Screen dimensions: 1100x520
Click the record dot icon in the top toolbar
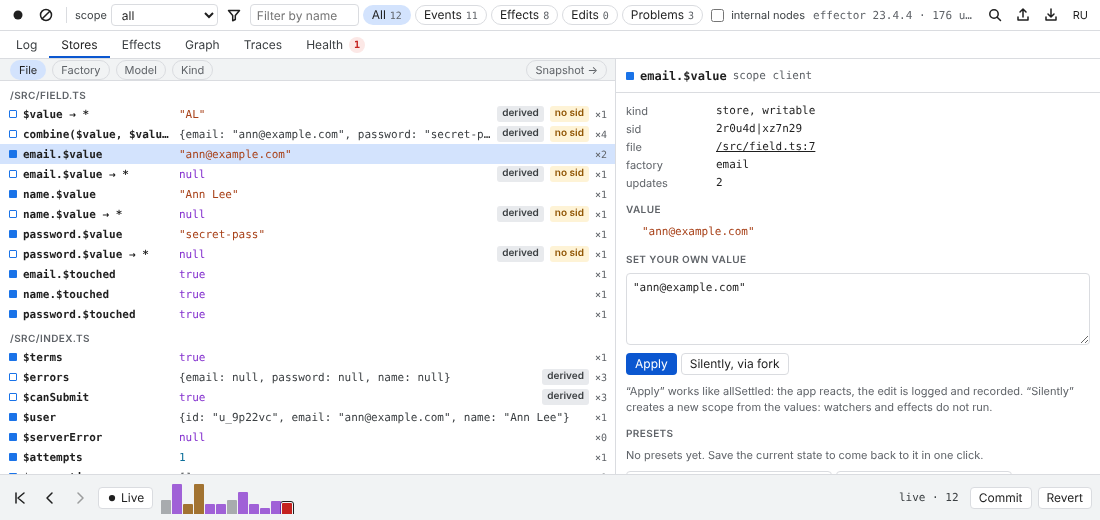click(x=18, y=15)
